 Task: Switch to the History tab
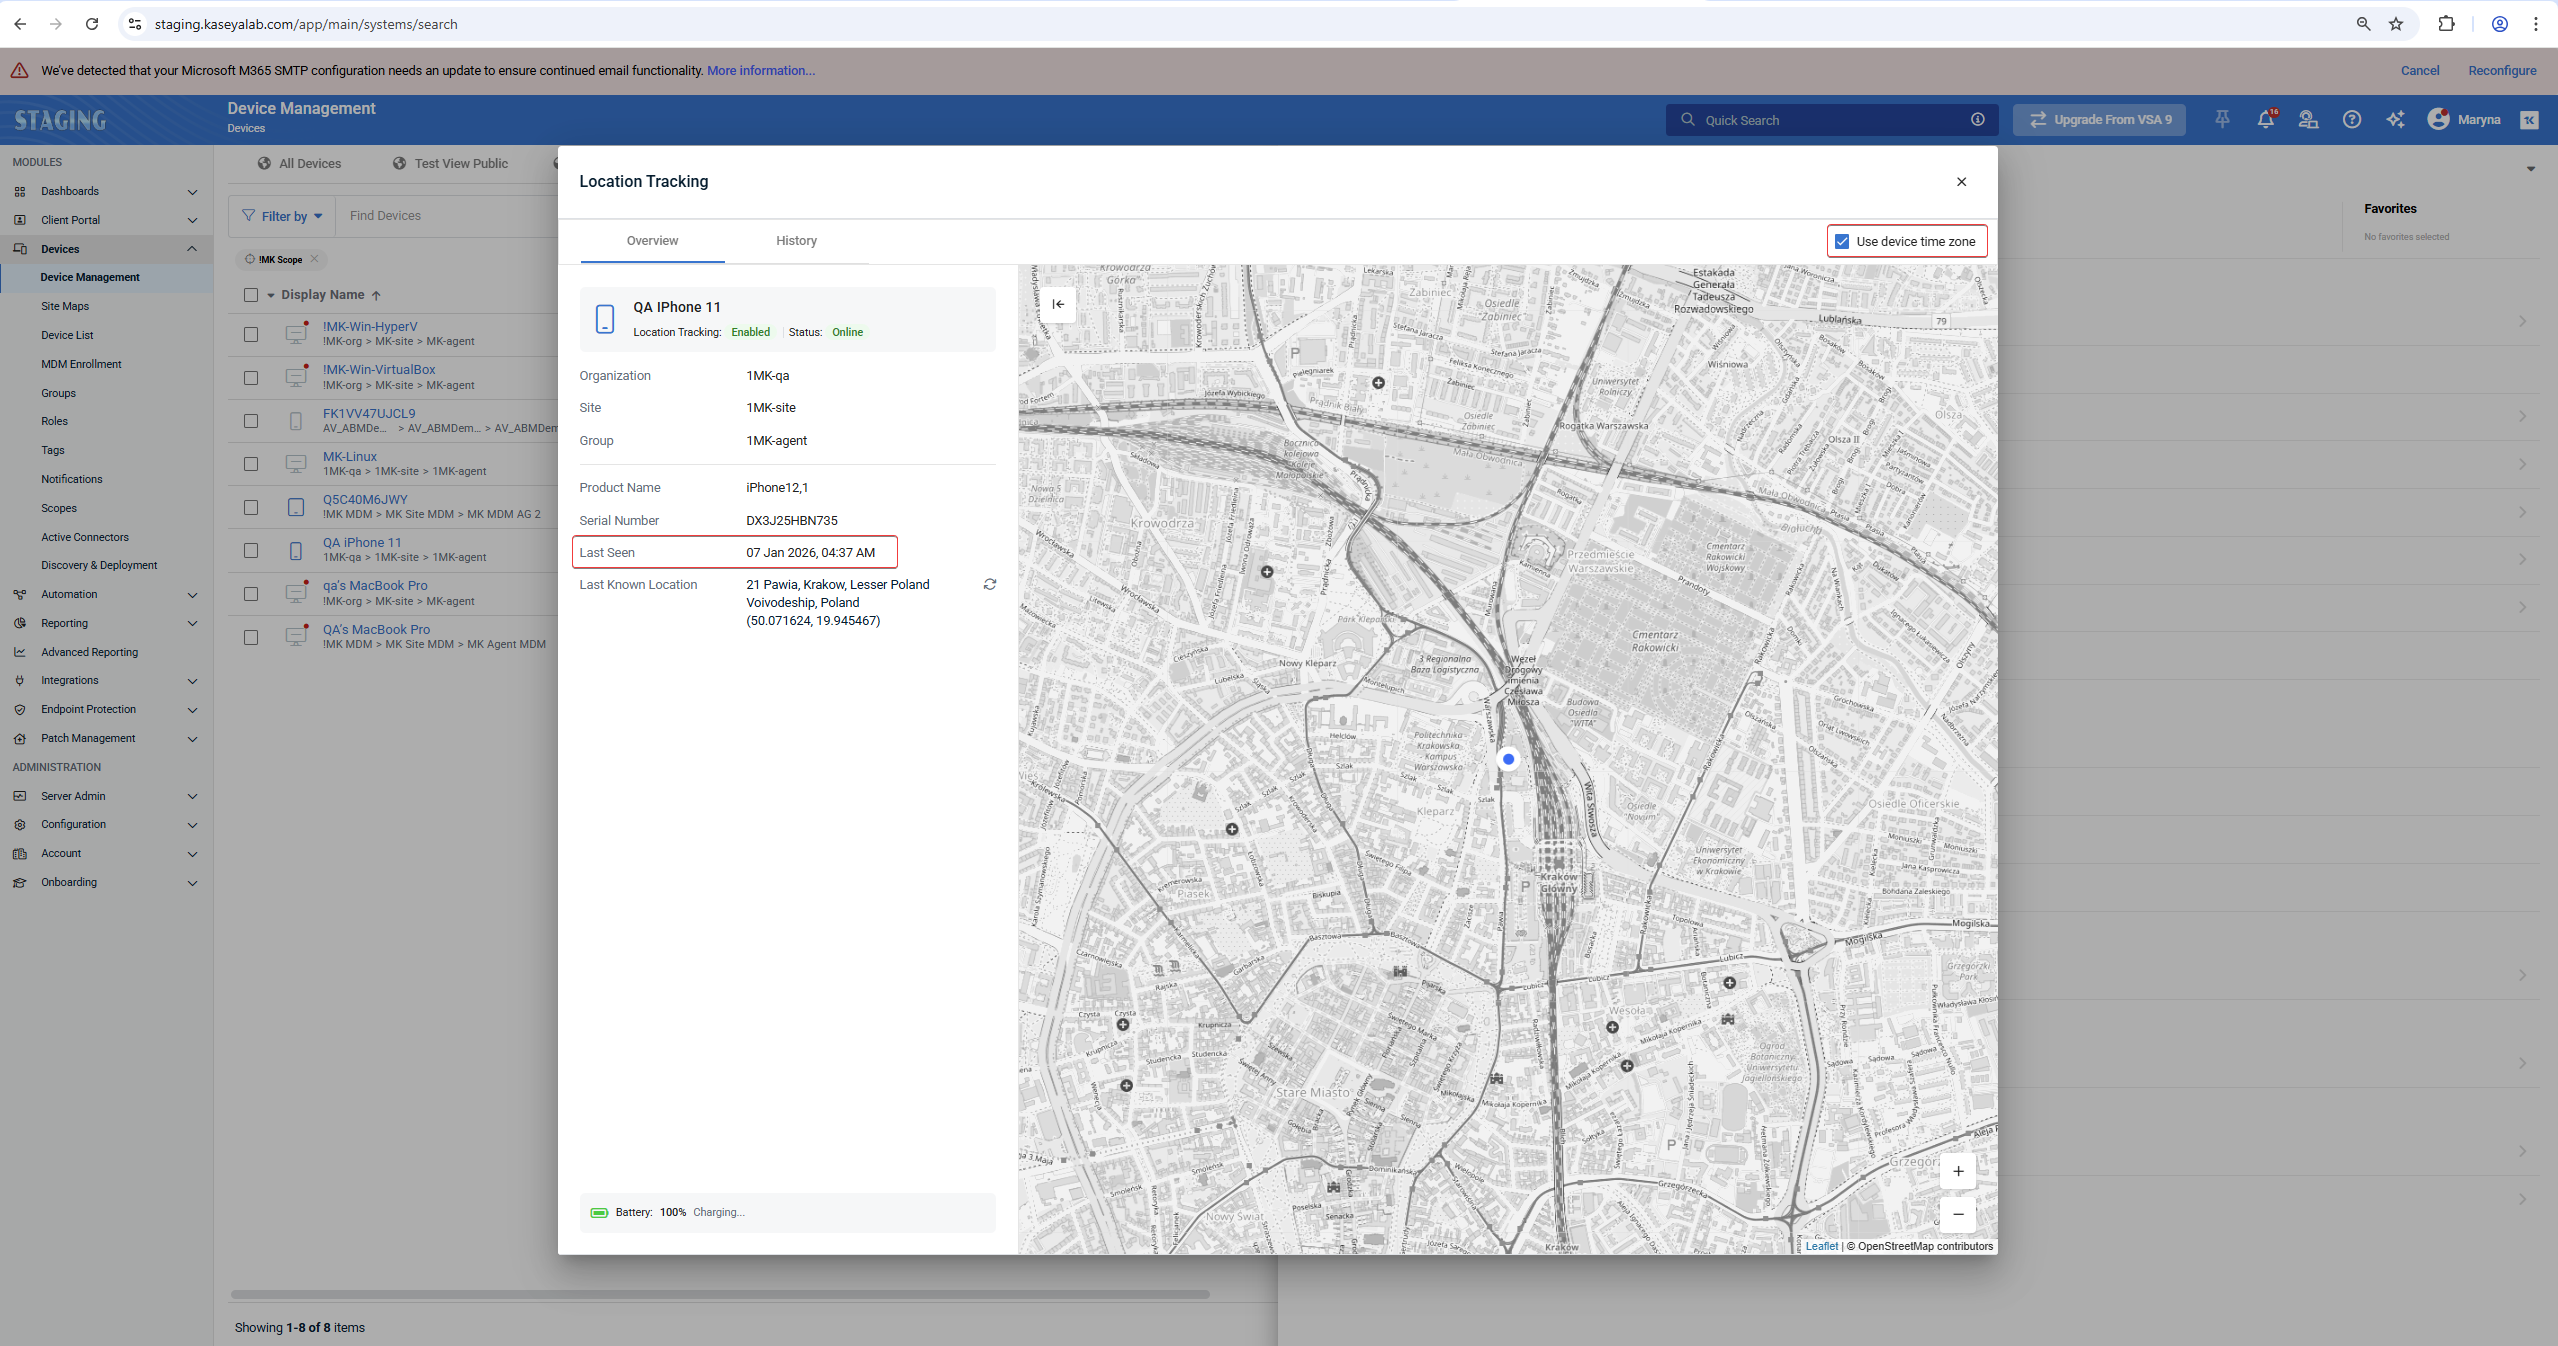796,241
